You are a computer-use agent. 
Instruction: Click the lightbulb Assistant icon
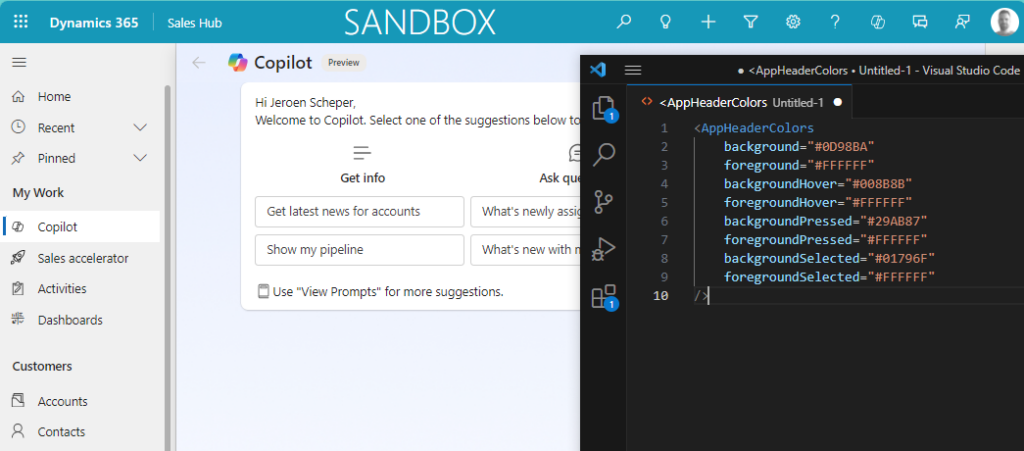tap(665, 22)
